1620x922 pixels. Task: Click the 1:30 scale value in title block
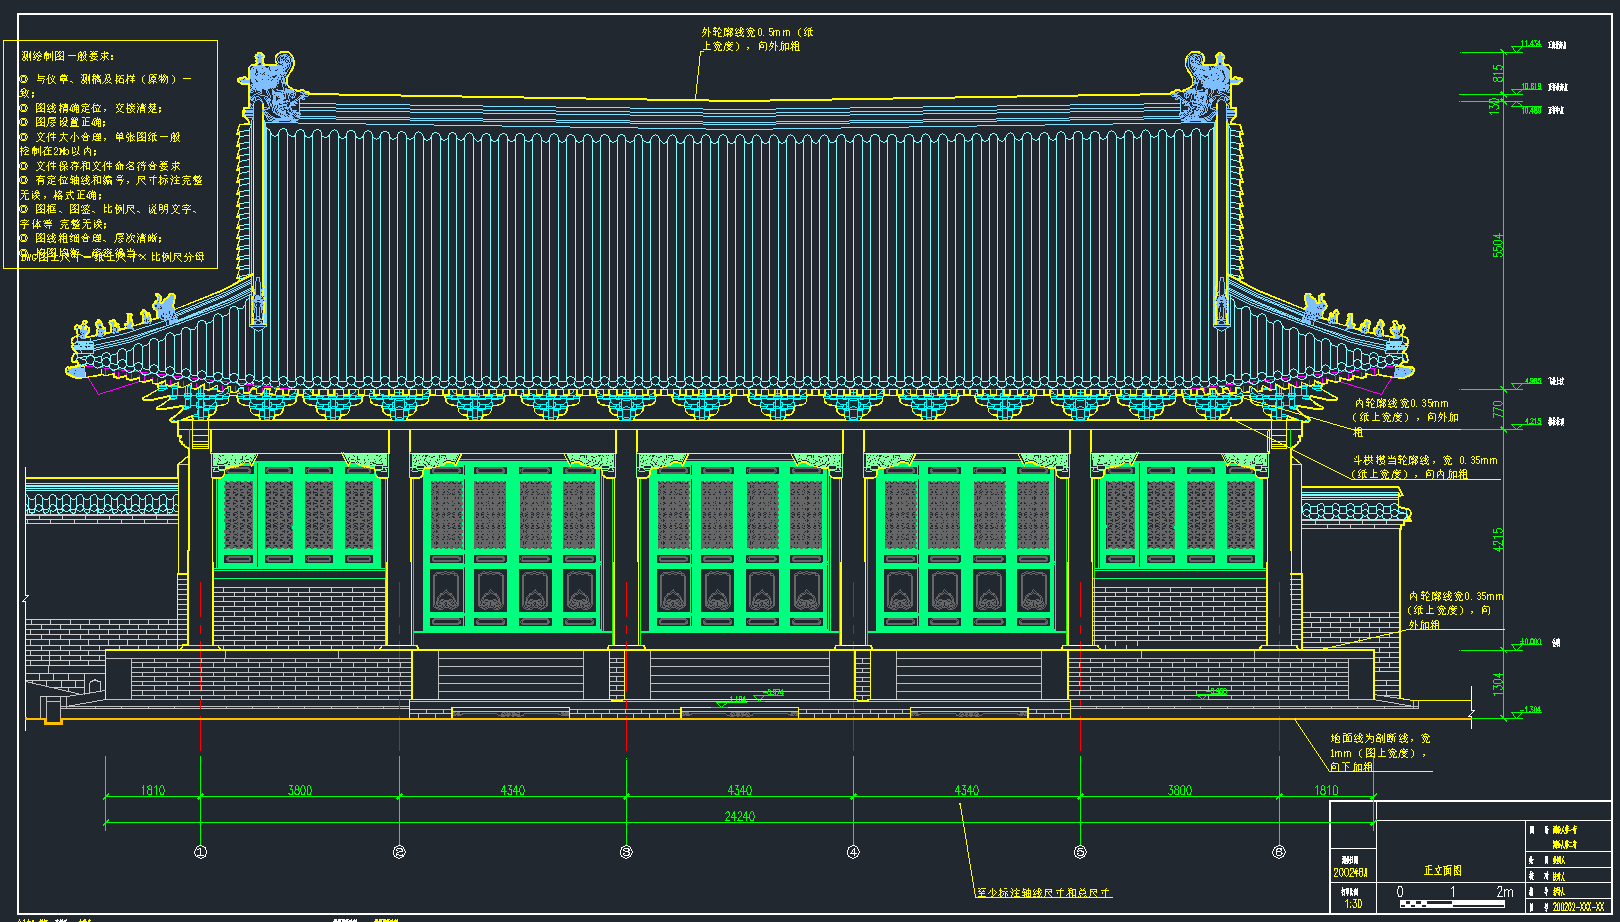coord(1352,904)
